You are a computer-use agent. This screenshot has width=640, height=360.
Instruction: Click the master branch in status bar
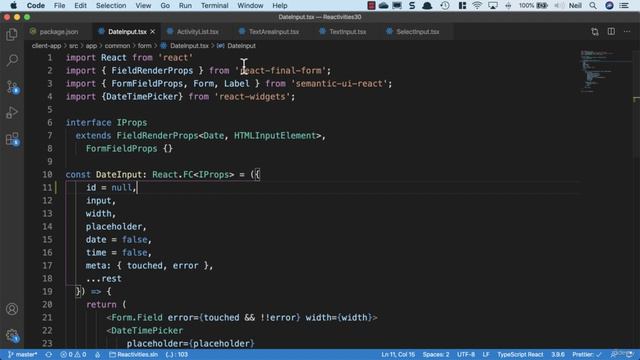23,354
